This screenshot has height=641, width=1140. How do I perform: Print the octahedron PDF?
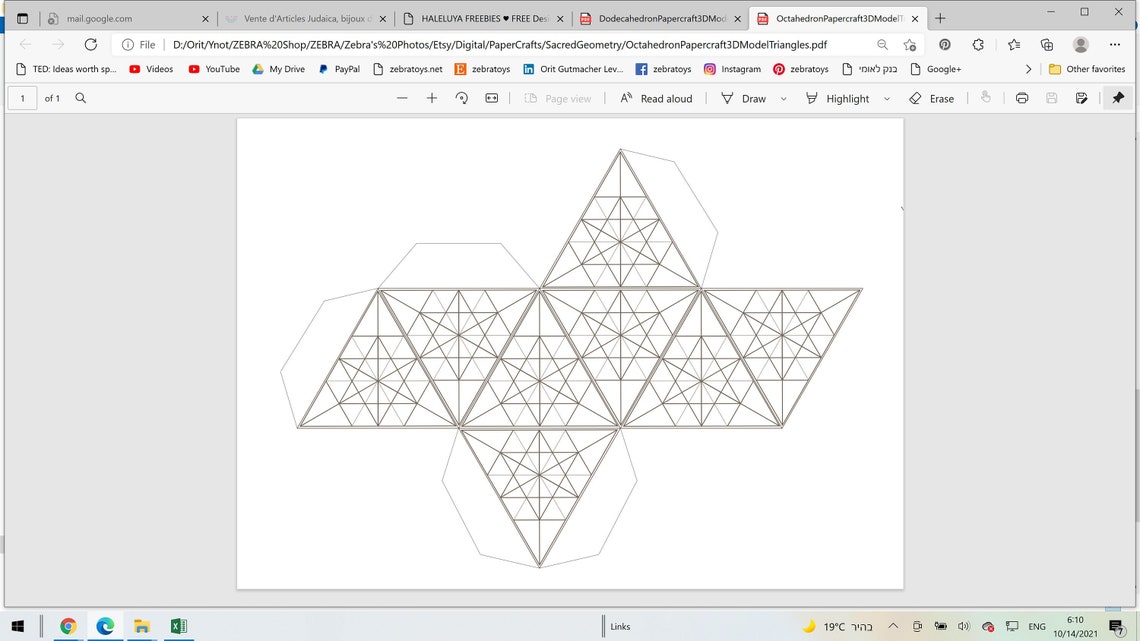pos(1021,98)
